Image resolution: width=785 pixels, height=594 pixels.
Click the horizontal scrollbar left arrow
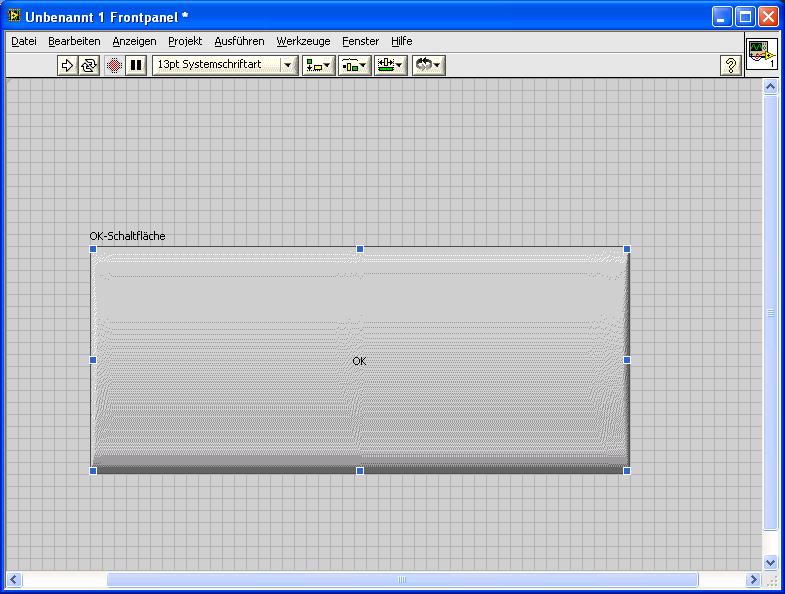click(14, 580)
